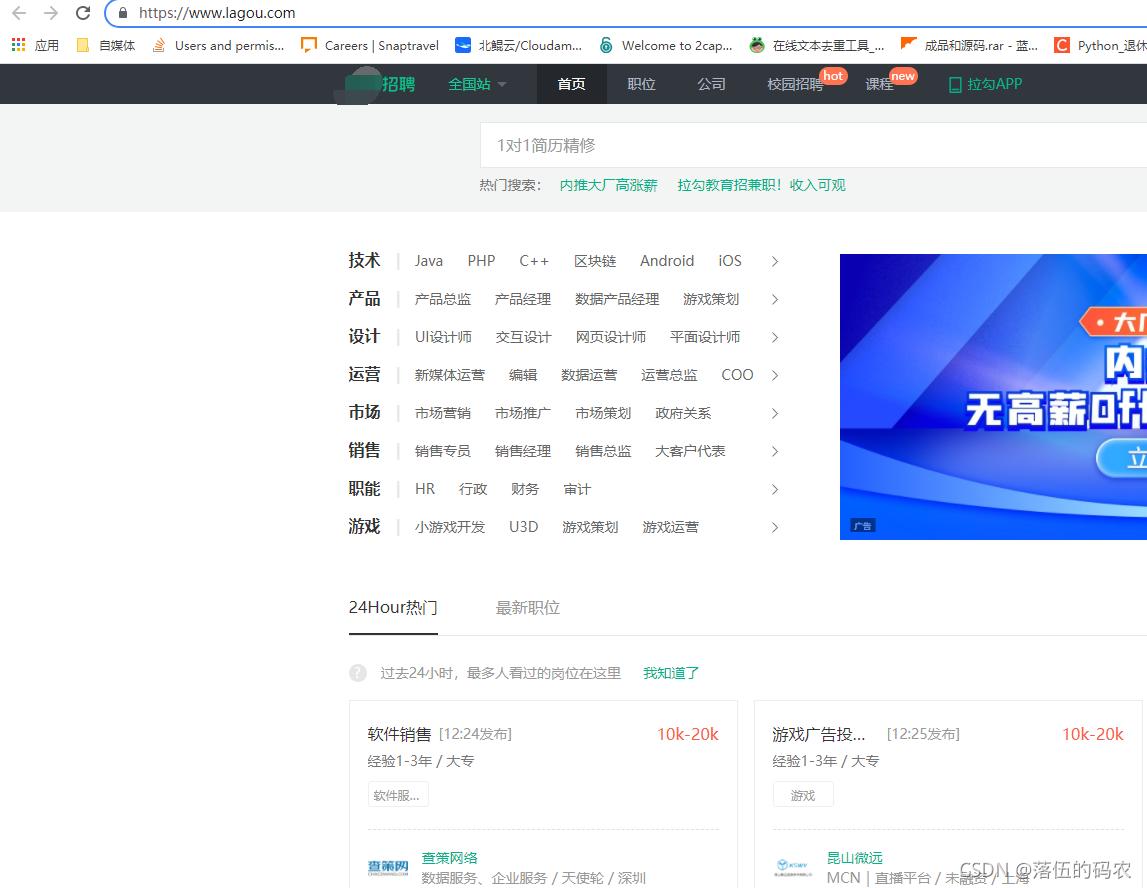
Task: Click the question mark icon beside 过去24小时
Action: (357, 672)
